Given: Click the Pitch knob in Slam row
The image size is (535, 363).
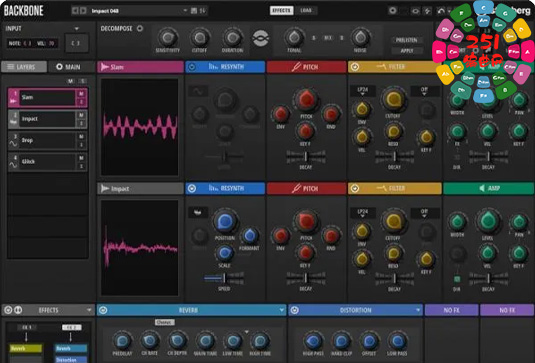Looking at the screenshot, I should (306, 100).
